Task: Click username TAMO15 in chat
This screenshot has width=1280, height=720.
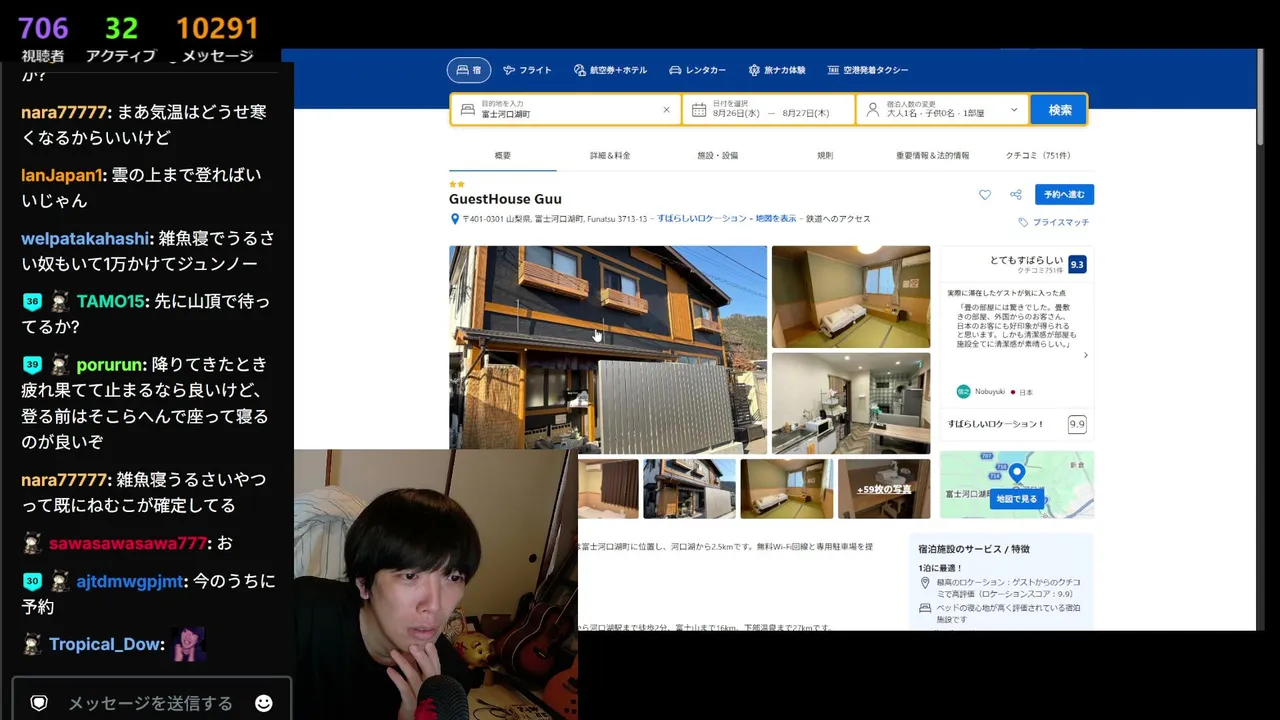Action: pos(111,301)
